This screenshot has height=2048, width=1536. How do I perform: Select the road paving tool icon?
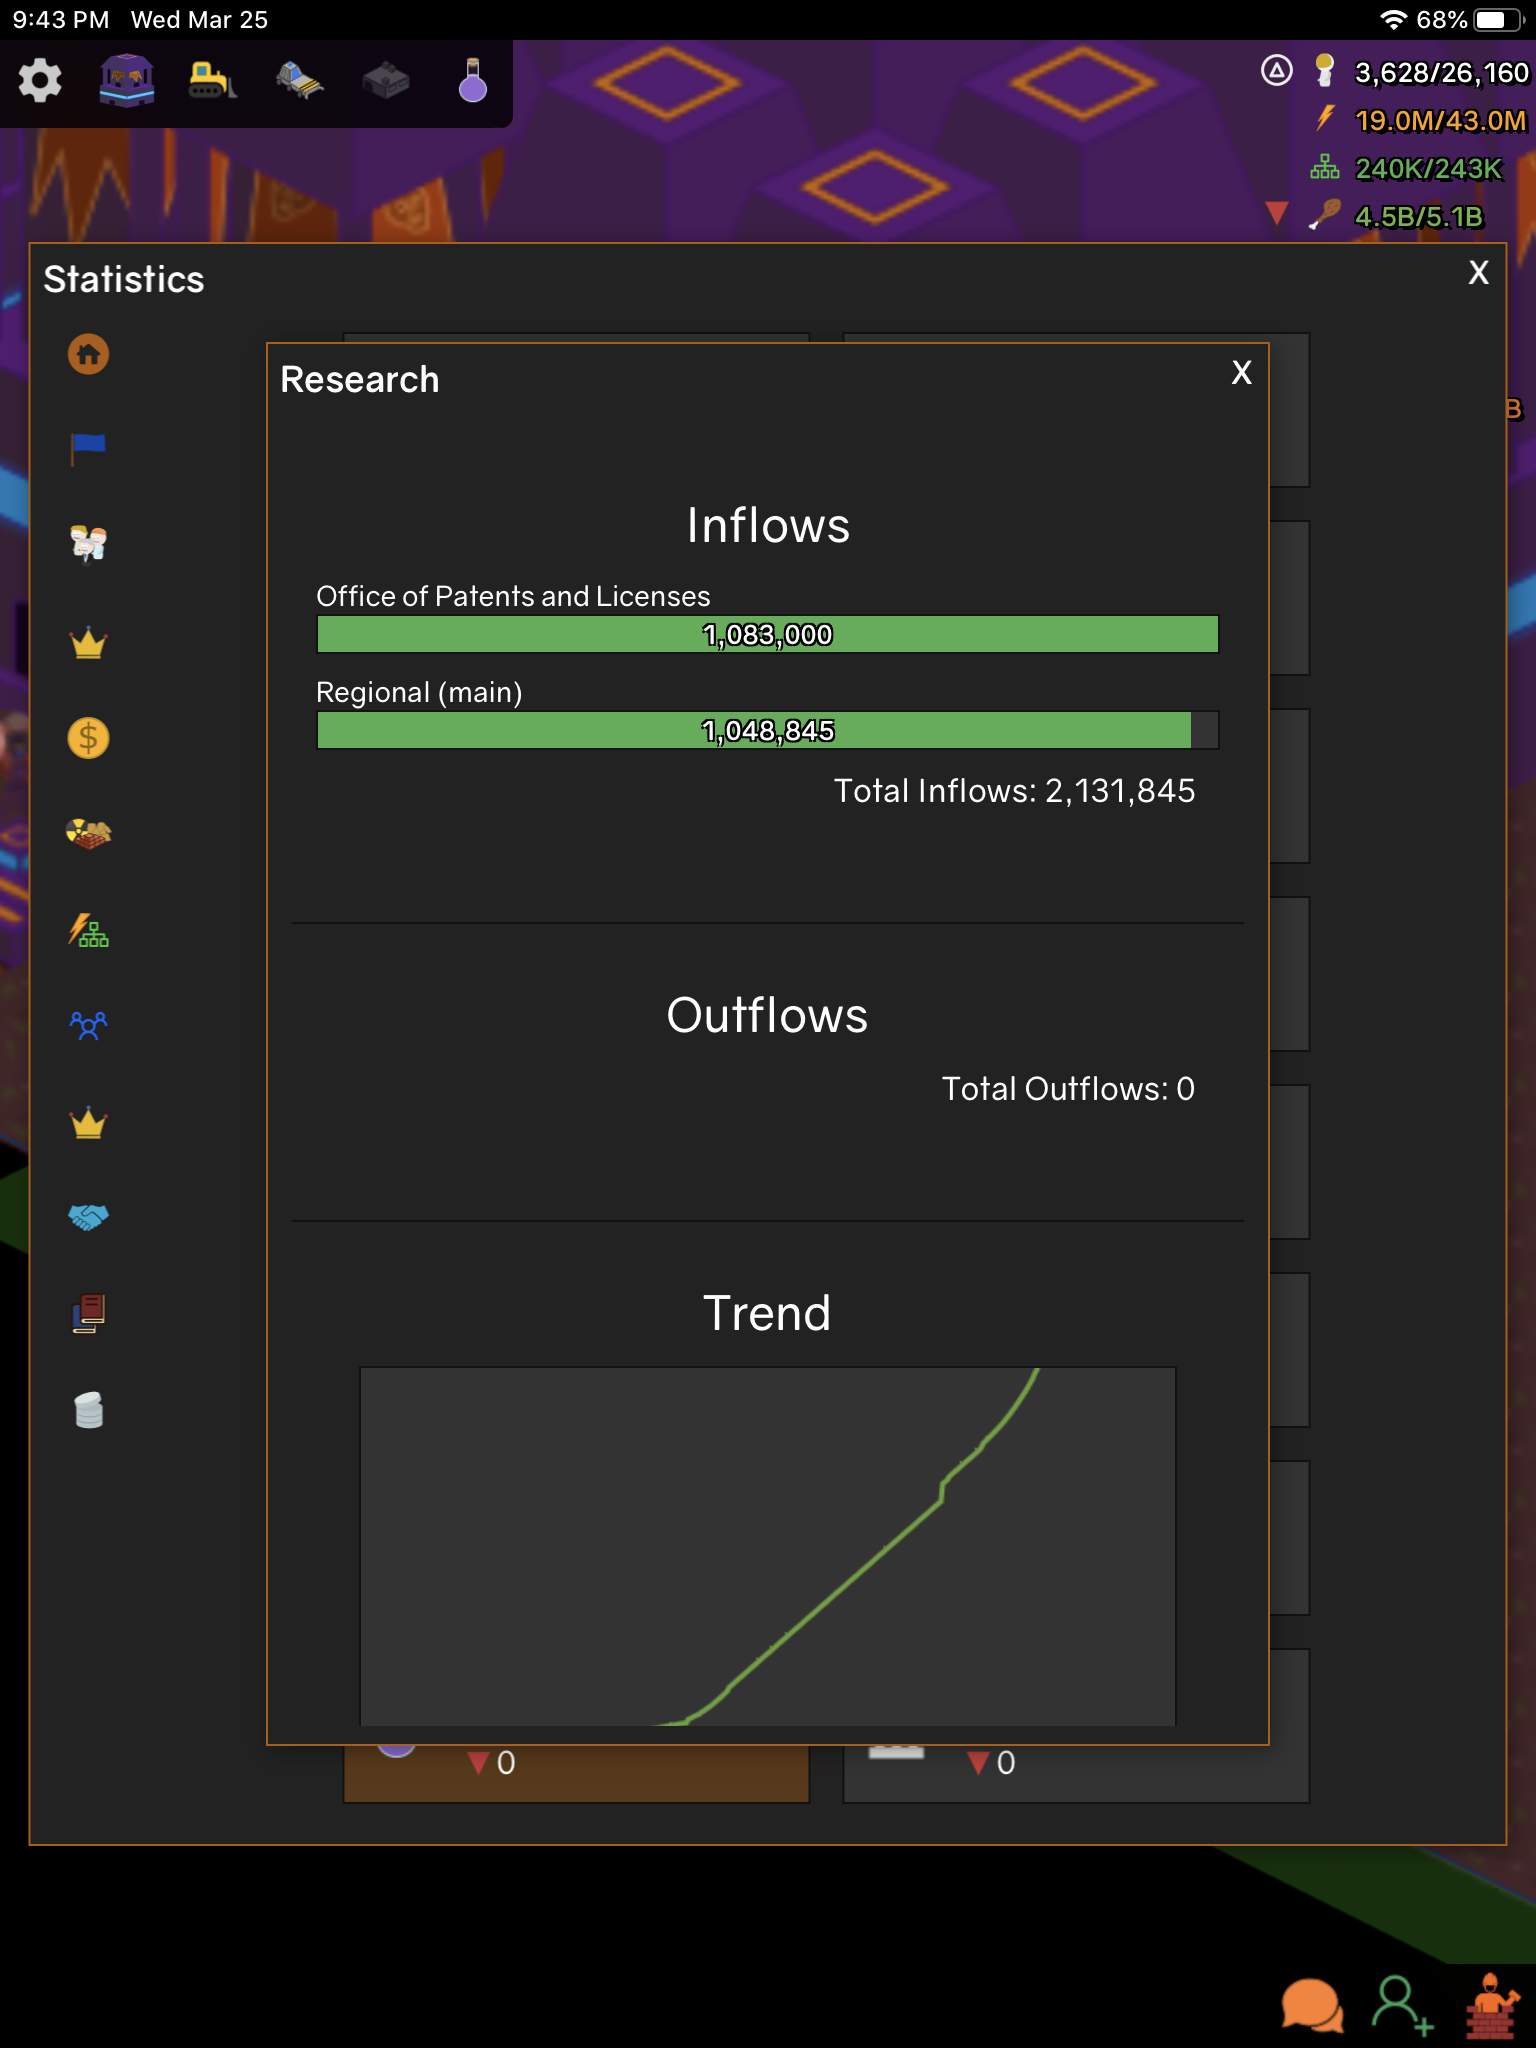tap(299, 81)
